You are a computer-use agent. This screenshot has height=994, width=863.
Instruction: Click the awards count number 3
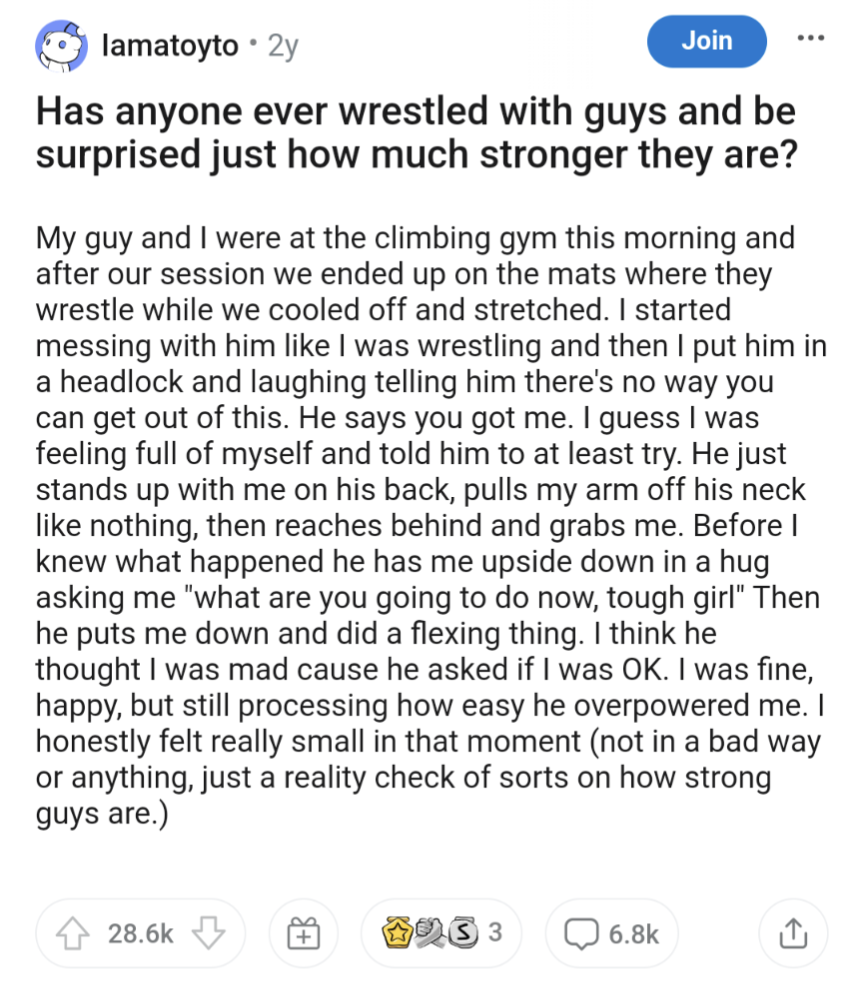494,934
